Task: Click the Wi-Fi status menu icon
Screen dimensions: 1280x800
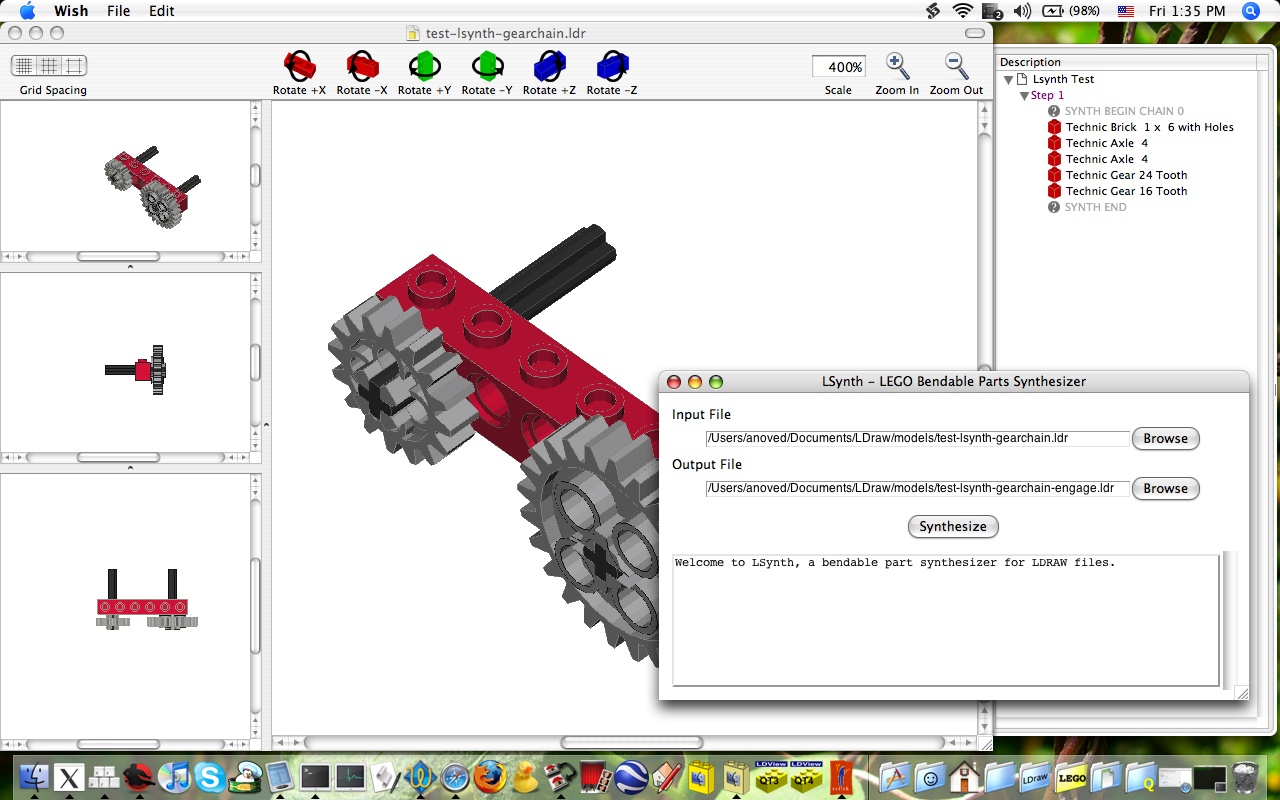Action: click(963, 11)
